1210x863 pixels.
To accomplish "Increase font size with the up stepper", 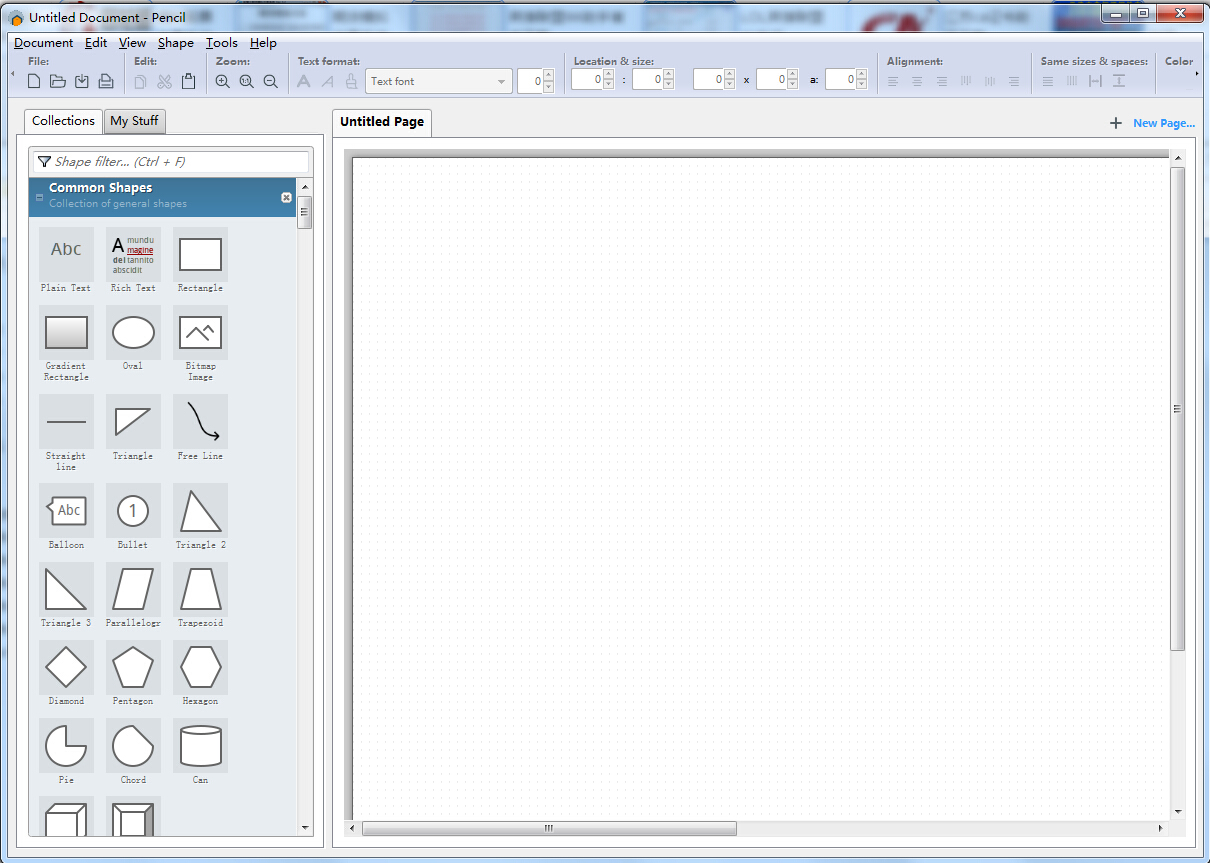I will click(547, 76).
